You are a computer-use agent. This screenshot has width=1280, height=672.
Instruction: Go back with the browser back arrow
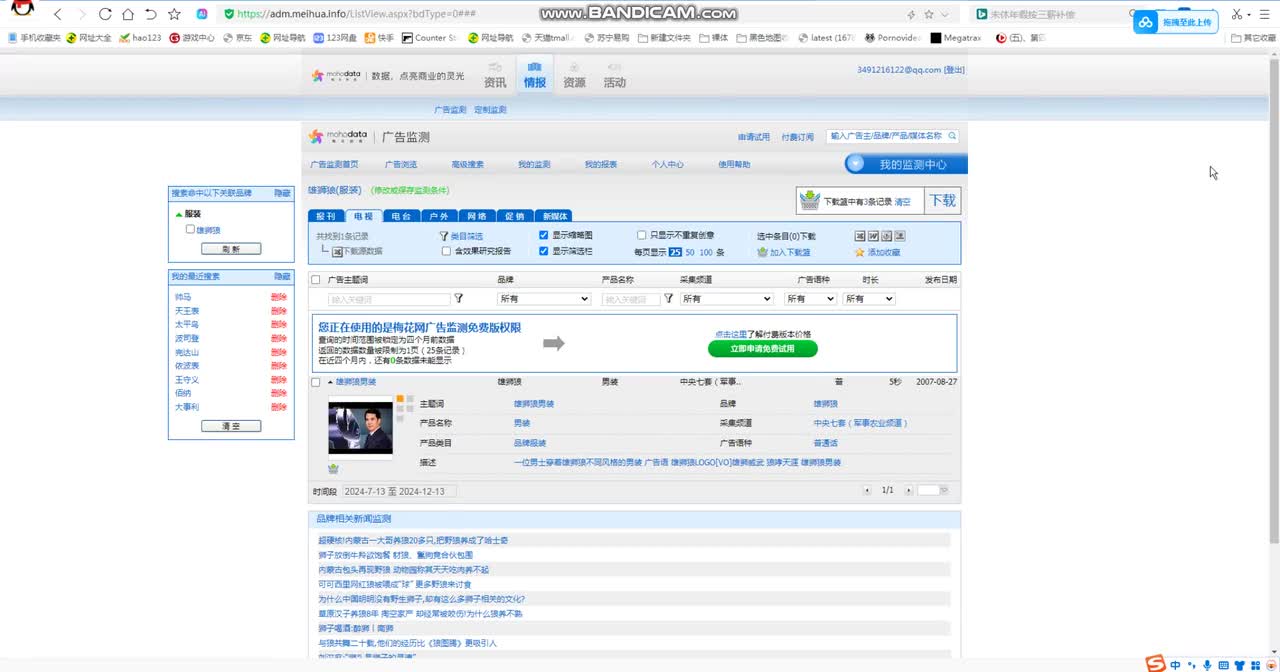tap(58, 14)
